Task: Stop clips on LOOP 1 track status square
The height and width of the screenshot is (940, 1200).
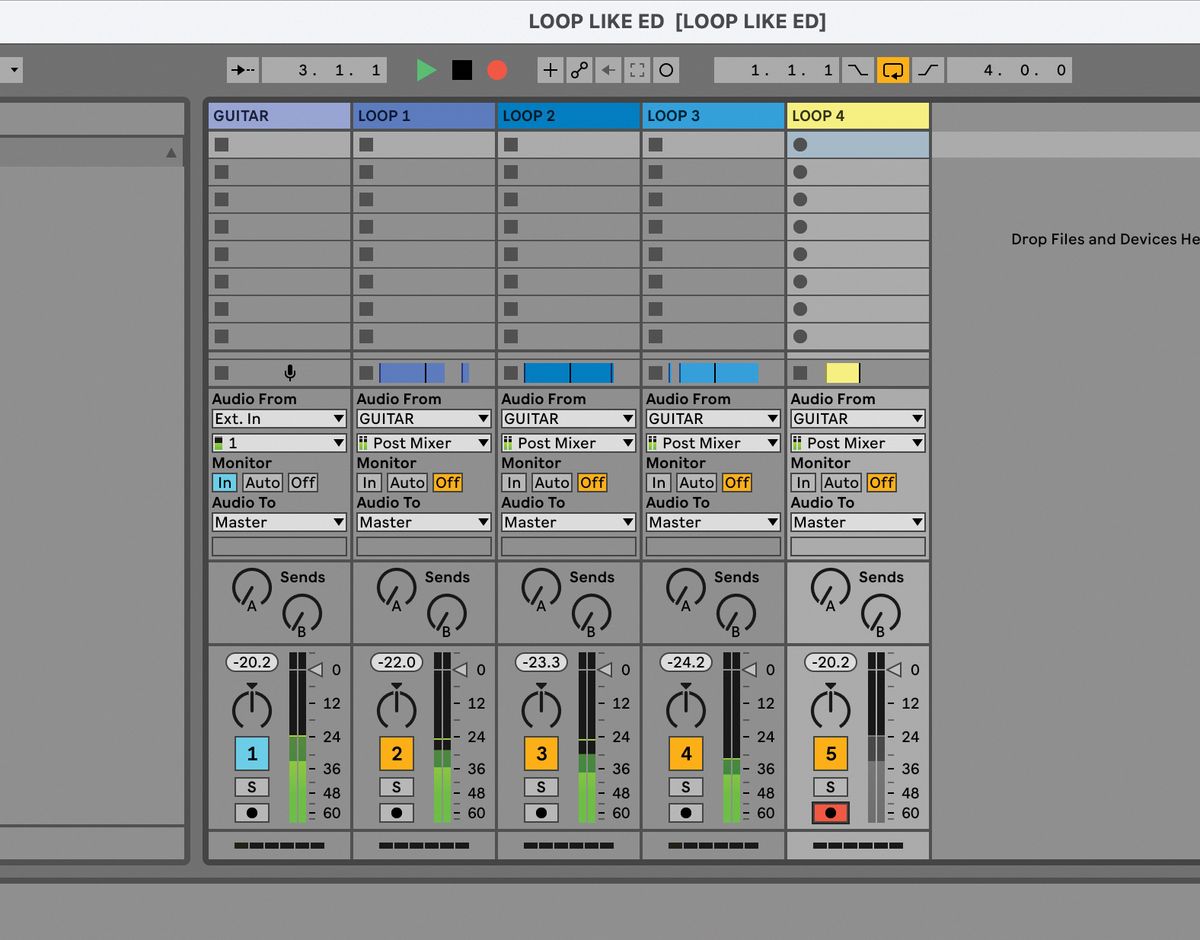Action: click(366, 373)
